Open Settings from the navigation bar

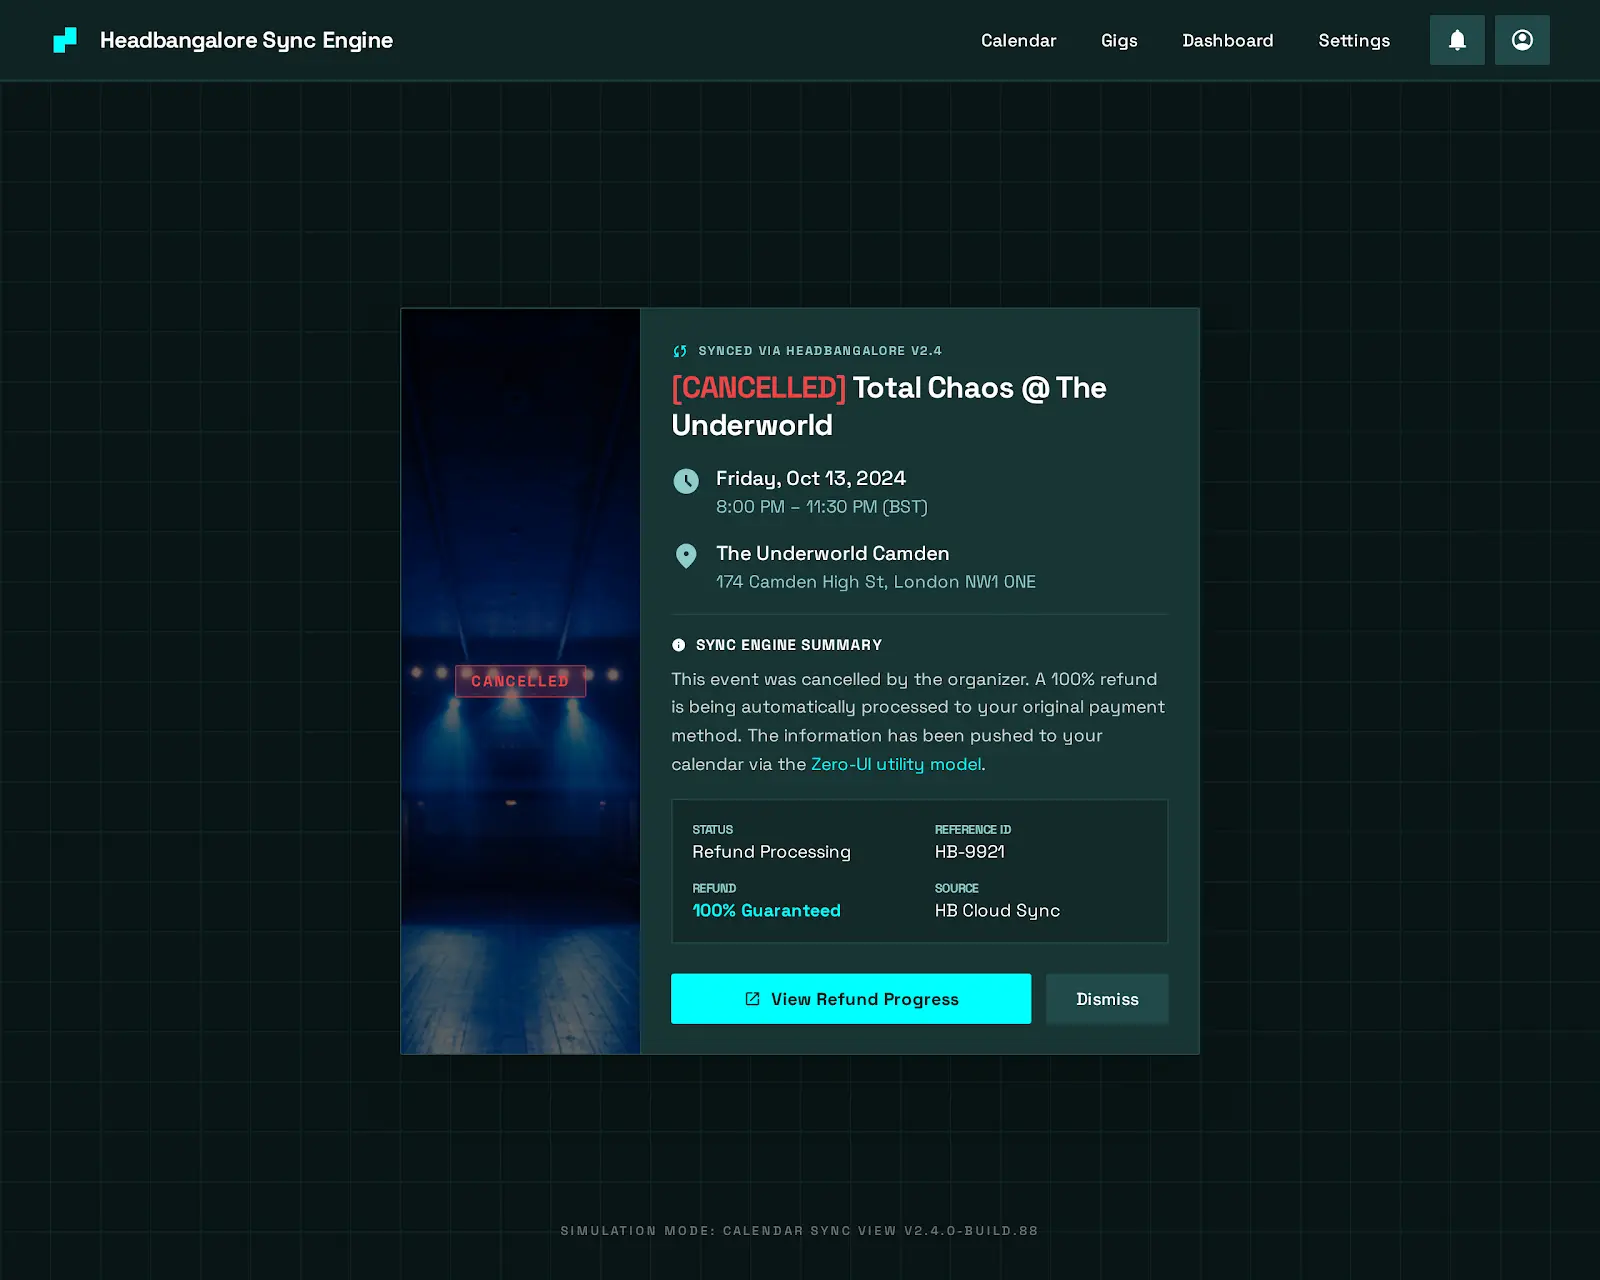click(1353, 40)
